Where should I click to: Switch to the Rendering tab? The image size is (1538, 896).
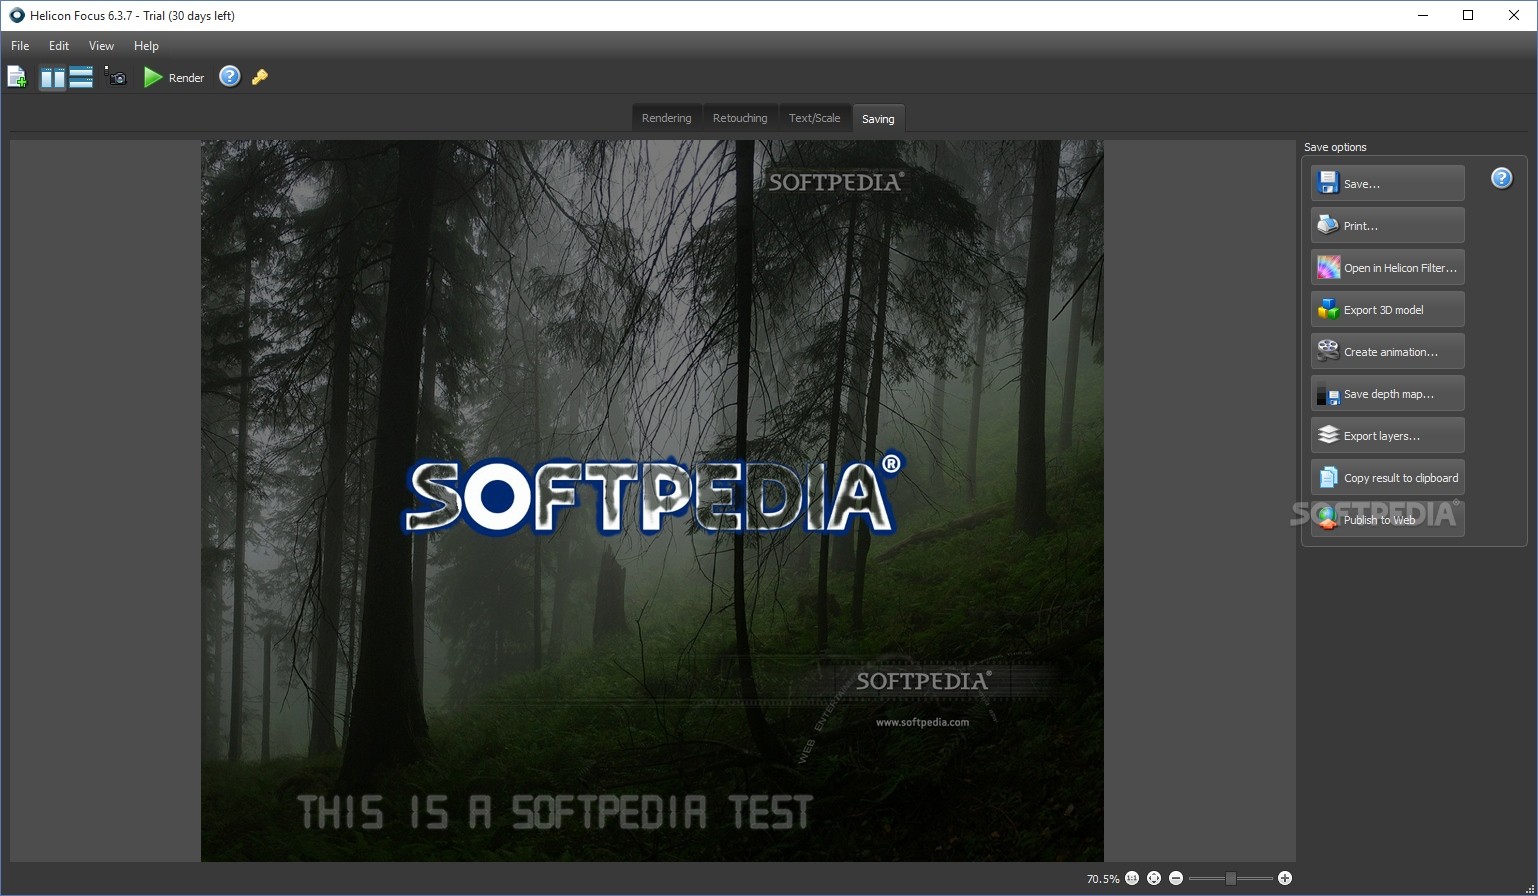tap(666, 118)
